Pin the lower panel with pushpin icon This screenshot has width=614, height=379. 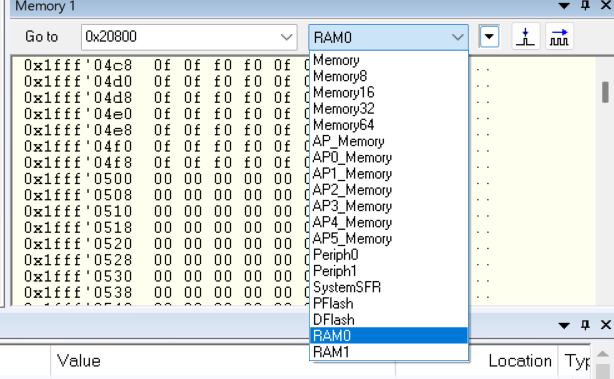[x=585, y=325]
